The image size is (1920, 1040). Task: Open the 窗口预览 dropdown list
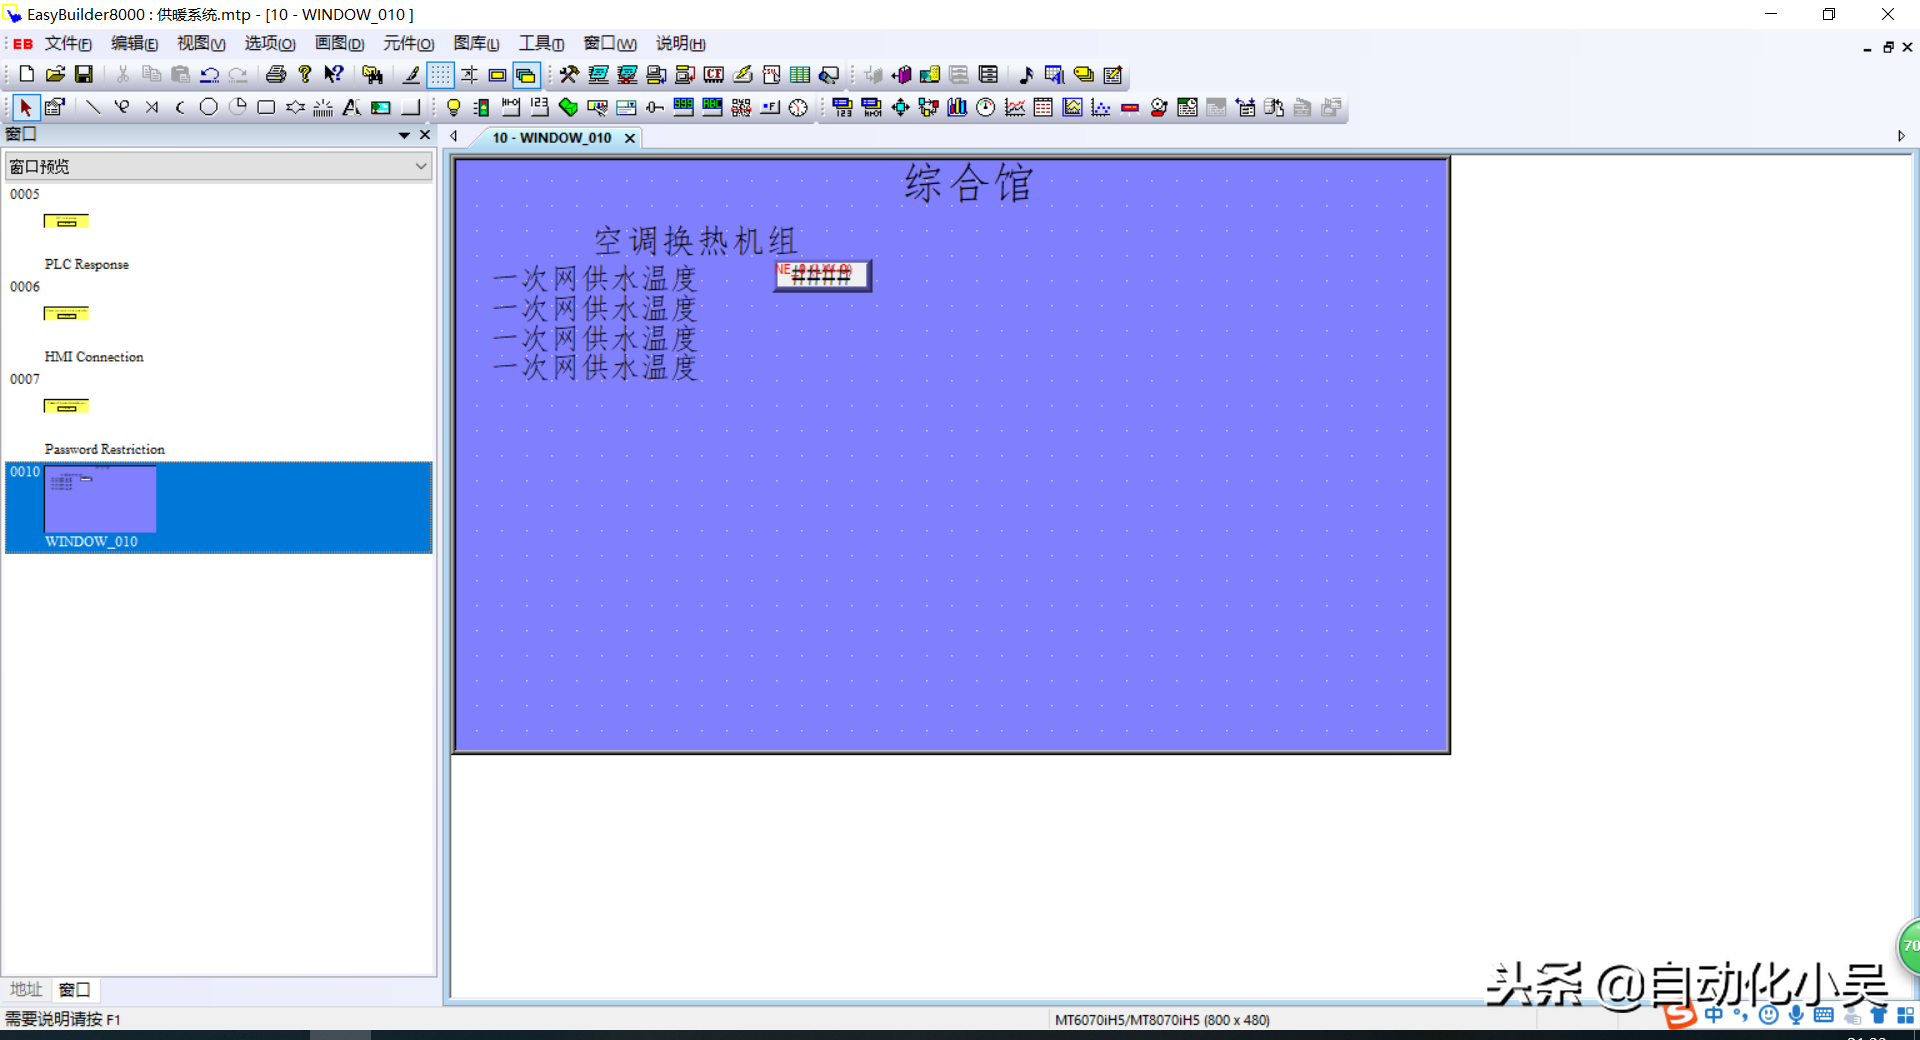(x=420, y=166)
